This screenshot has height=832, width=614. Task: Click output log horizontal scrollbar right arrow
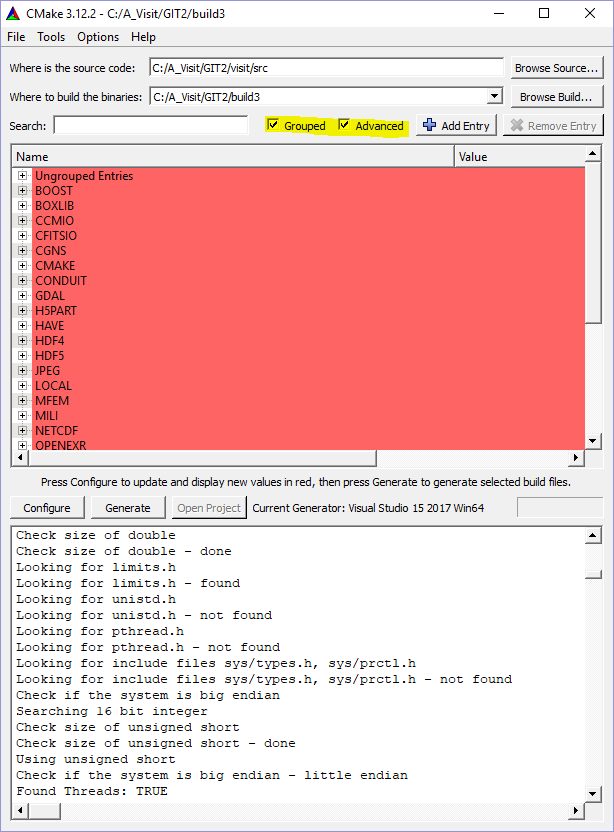pos(576,811)
